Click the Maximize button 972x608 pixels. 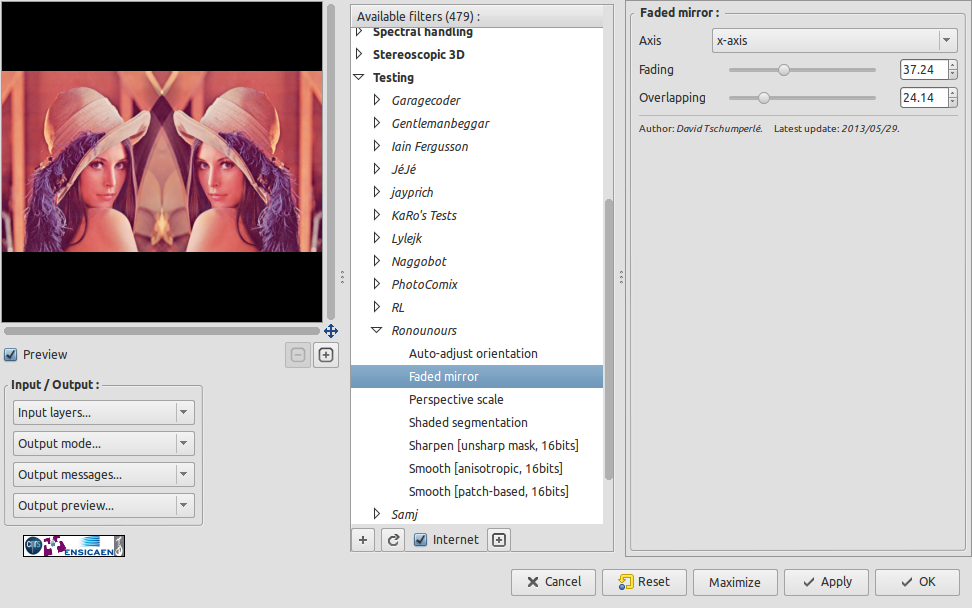(x=735, y=583)
